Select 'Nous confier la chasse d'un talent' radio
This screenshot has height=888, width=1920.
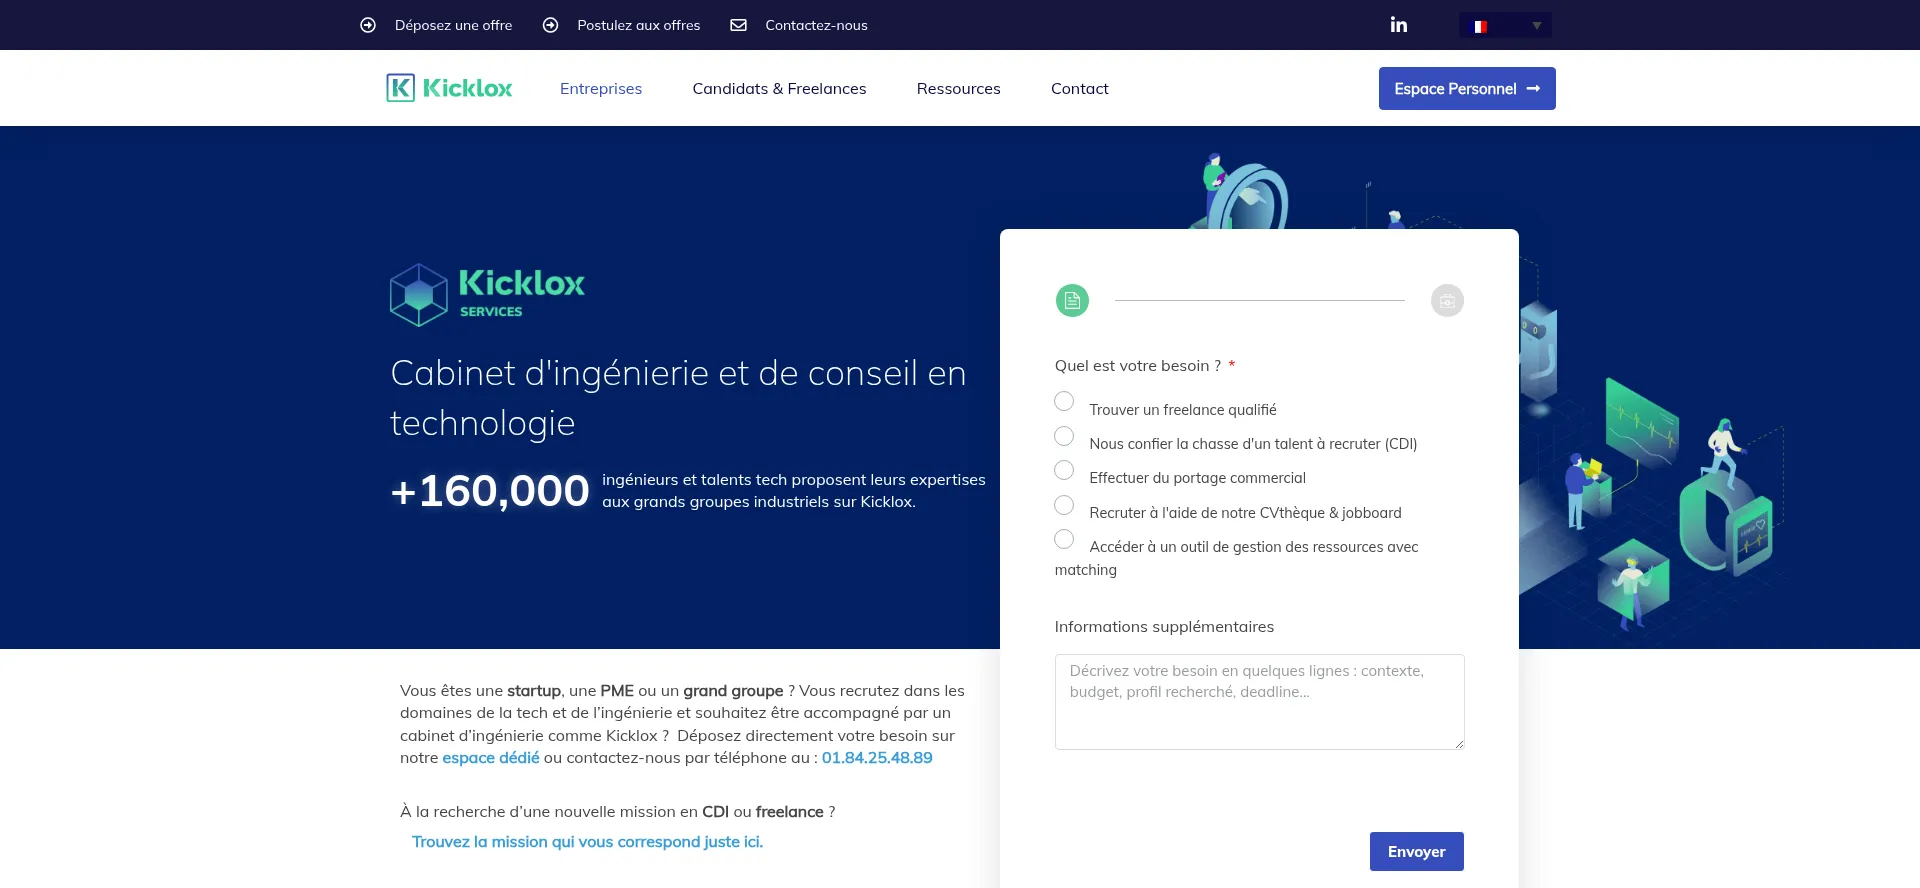[x=1064, y=436]
